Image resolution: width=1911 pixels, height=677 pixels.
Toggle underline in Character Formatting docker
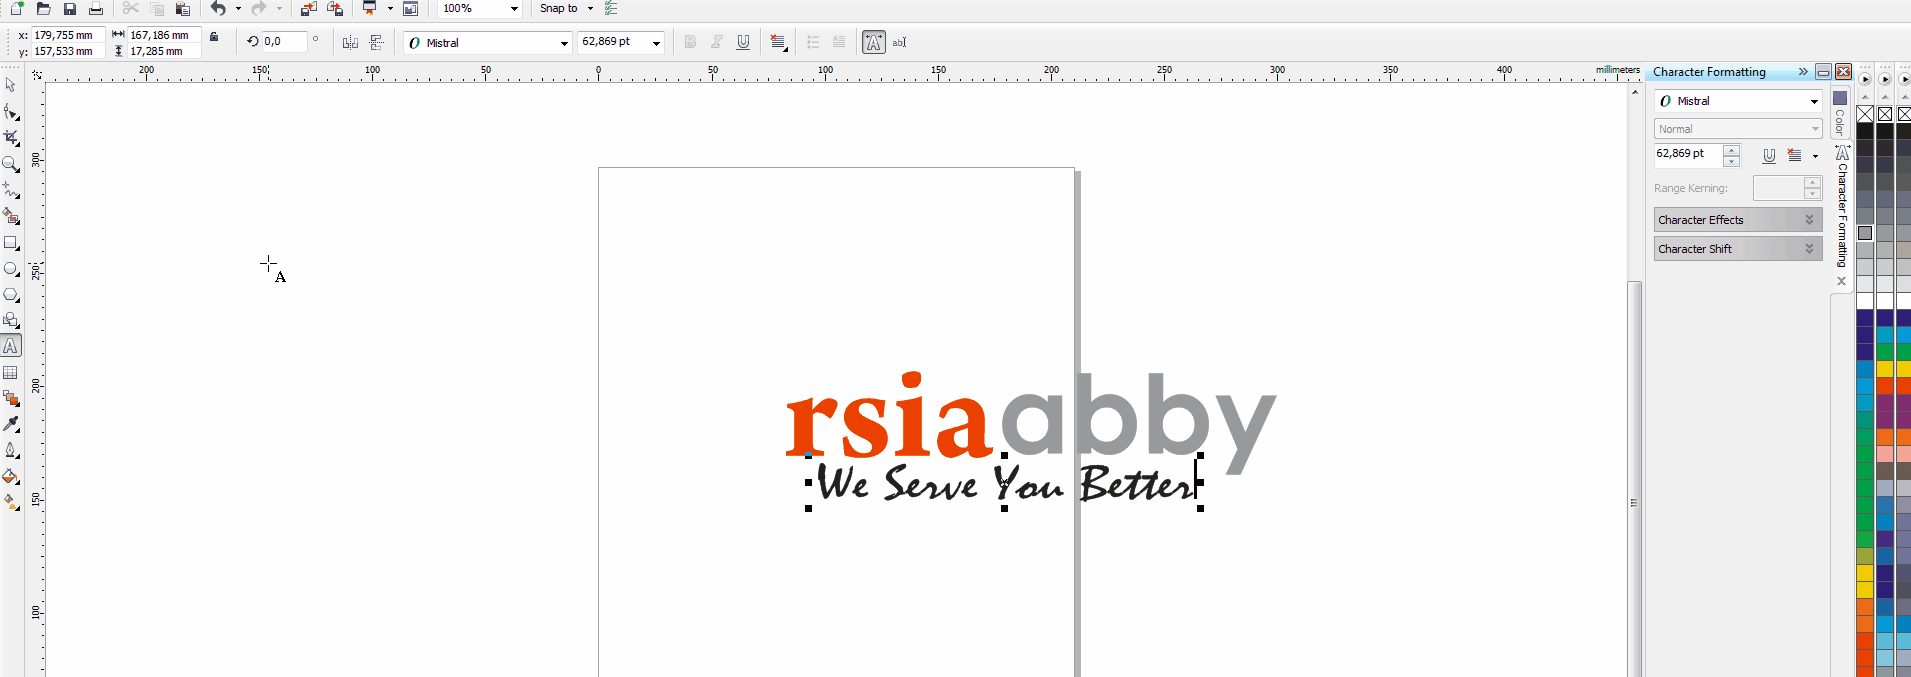[1769, 155]
